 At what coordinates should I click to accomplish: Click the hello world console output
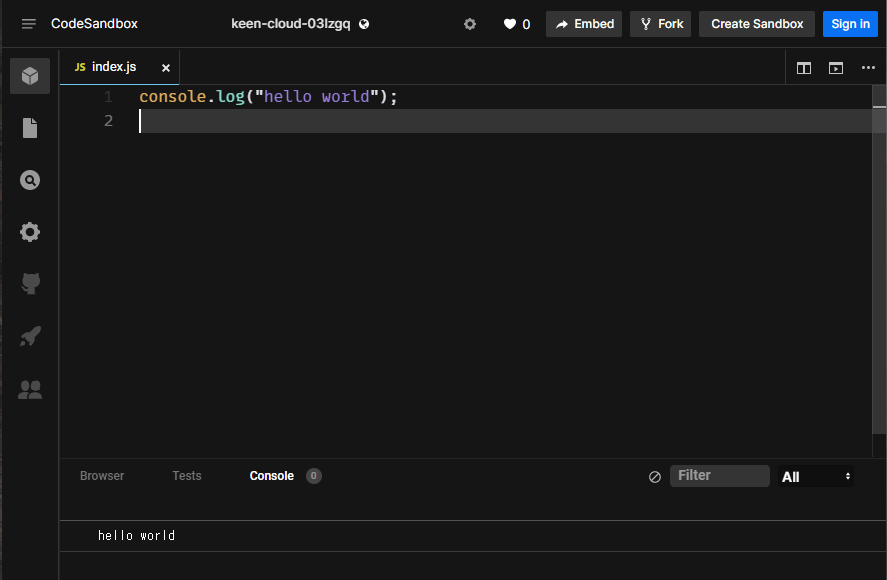[136, 535]
